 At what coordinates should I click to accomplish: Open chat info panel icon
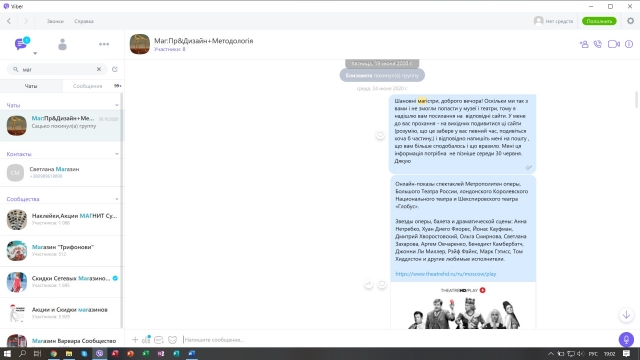click(629, 44)
